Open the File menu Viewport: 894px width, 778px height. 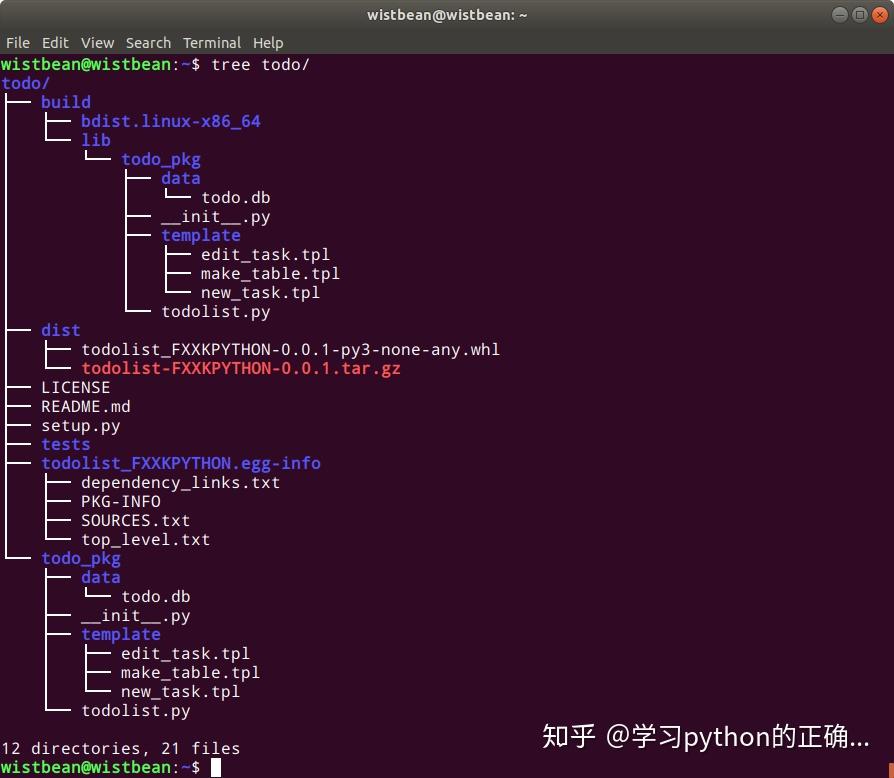(x=18, y=43)
